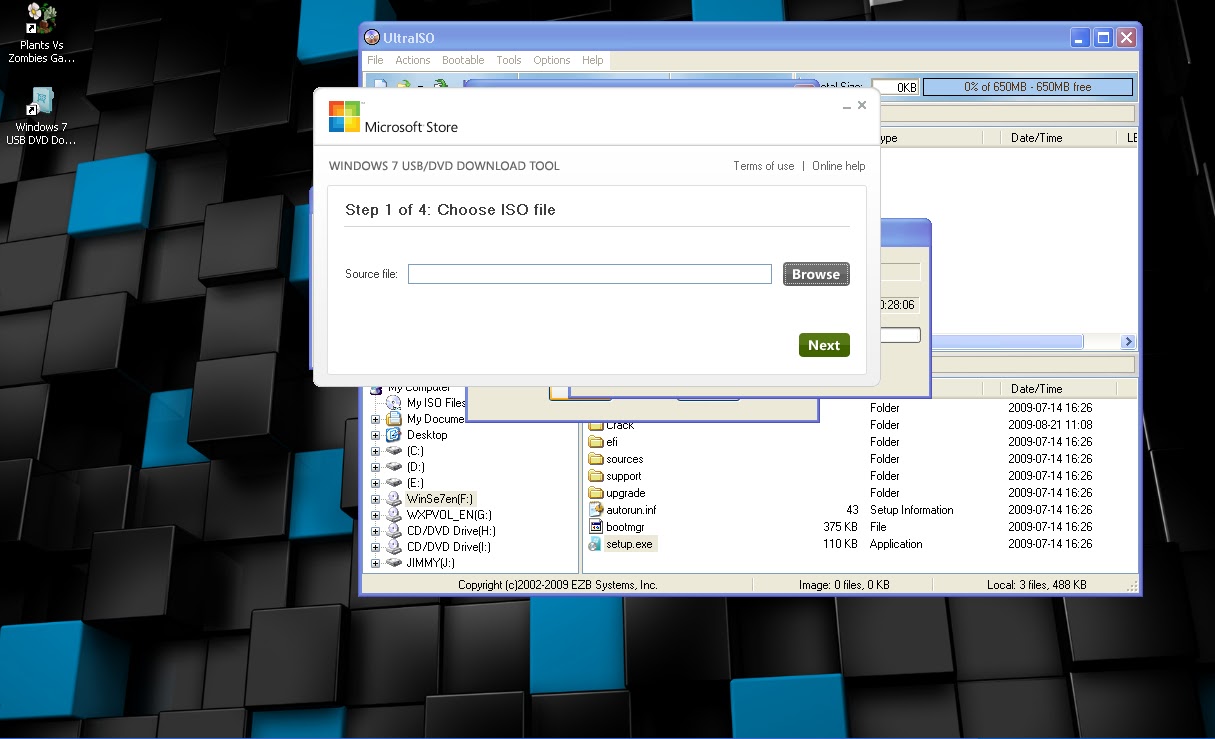Image resolution: width=1215 pixels, height=739 pixels.
Task: Select the WinSe7en(F:) disc drive icon
Action: [x=394, y=499]
